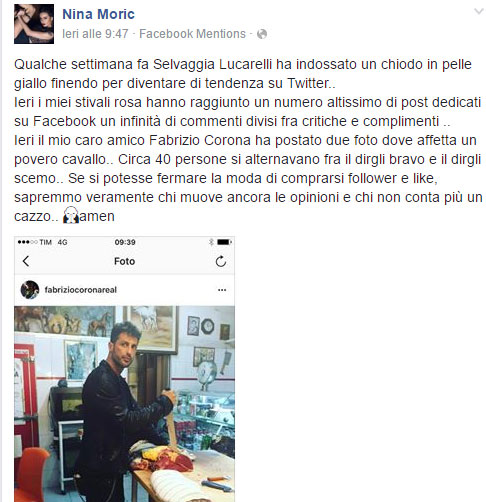The width and height of the screenshot is (486, 502).
Task: Click the 4G network indicator
Action: (62, 242)
